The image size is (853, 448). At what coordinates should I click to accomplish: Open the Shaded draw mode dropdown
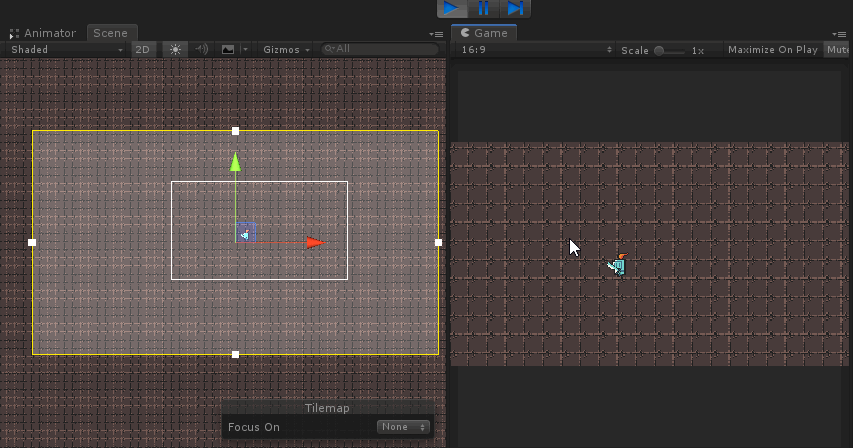tap(66, 49)
